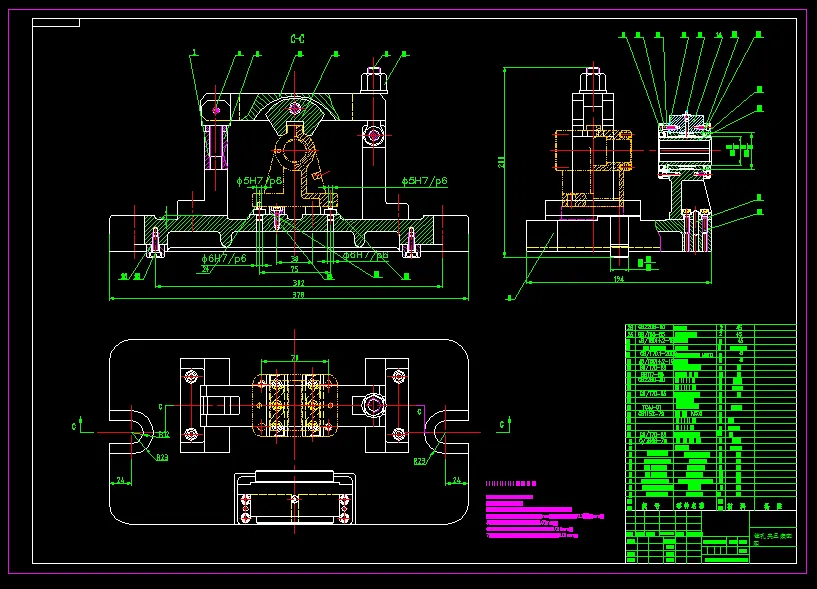Viewport: 817px width, 589px height.
Task: Select the R23 label below R12
Action: pyautogui.click(x=162, y=457)
